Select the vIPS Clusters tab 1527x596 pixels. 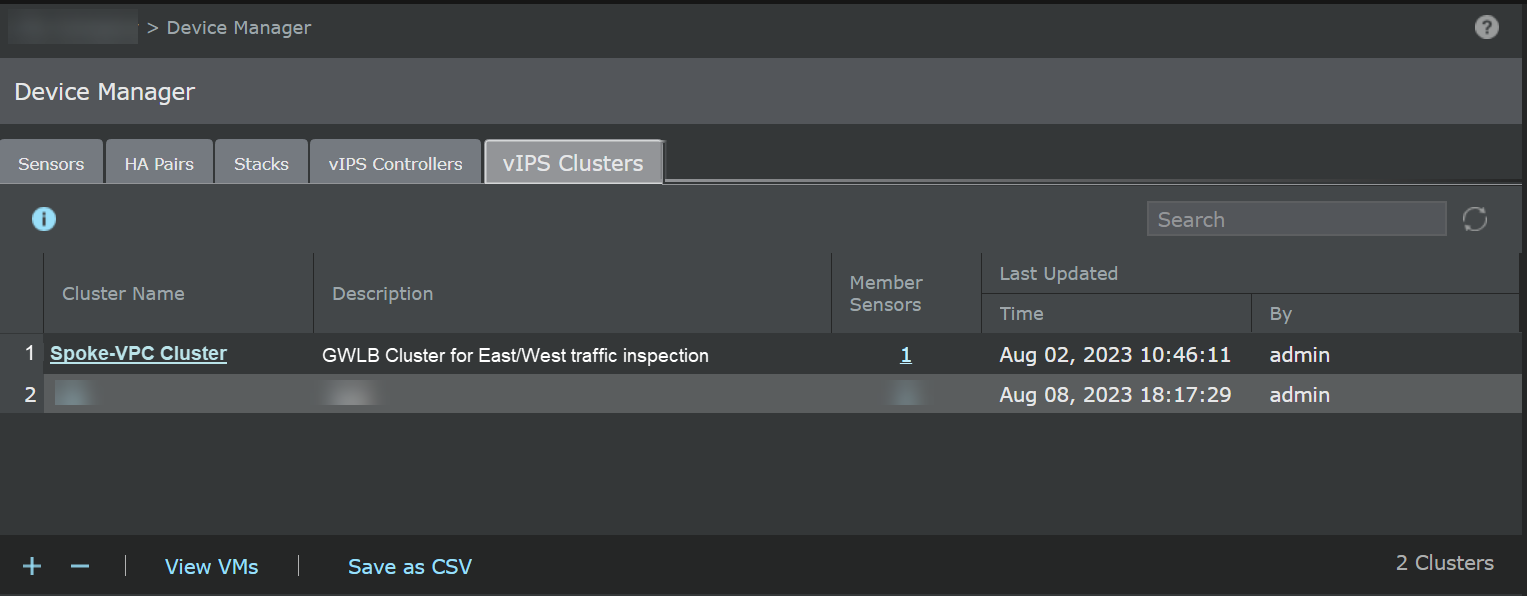pos(573,163)
